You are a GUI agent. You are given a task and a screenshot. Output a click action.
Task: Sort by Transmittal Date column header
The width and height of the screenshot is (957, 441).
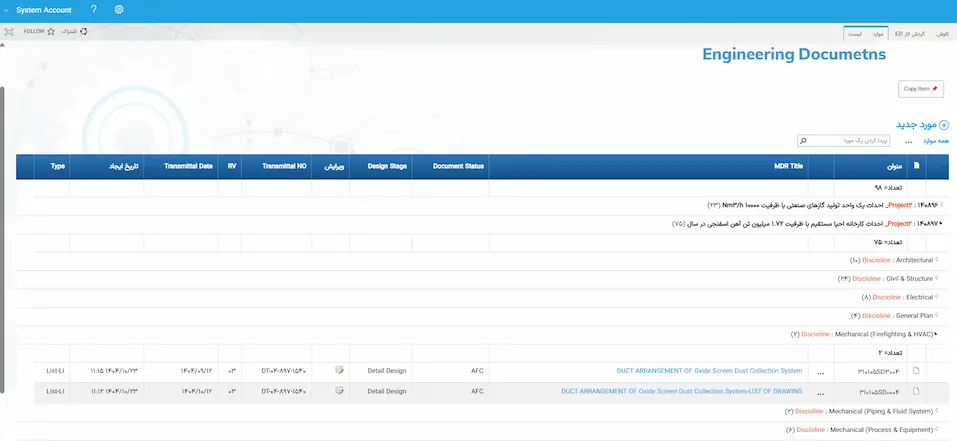[x=187, y=166]
